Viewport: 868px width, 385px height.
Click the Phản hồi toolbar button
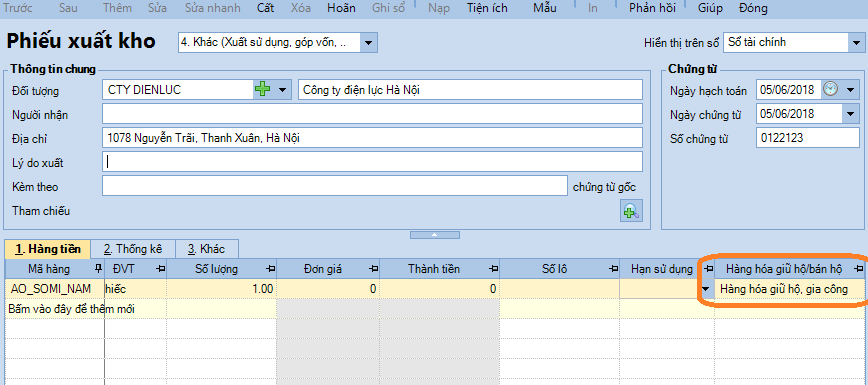[652, 8]
